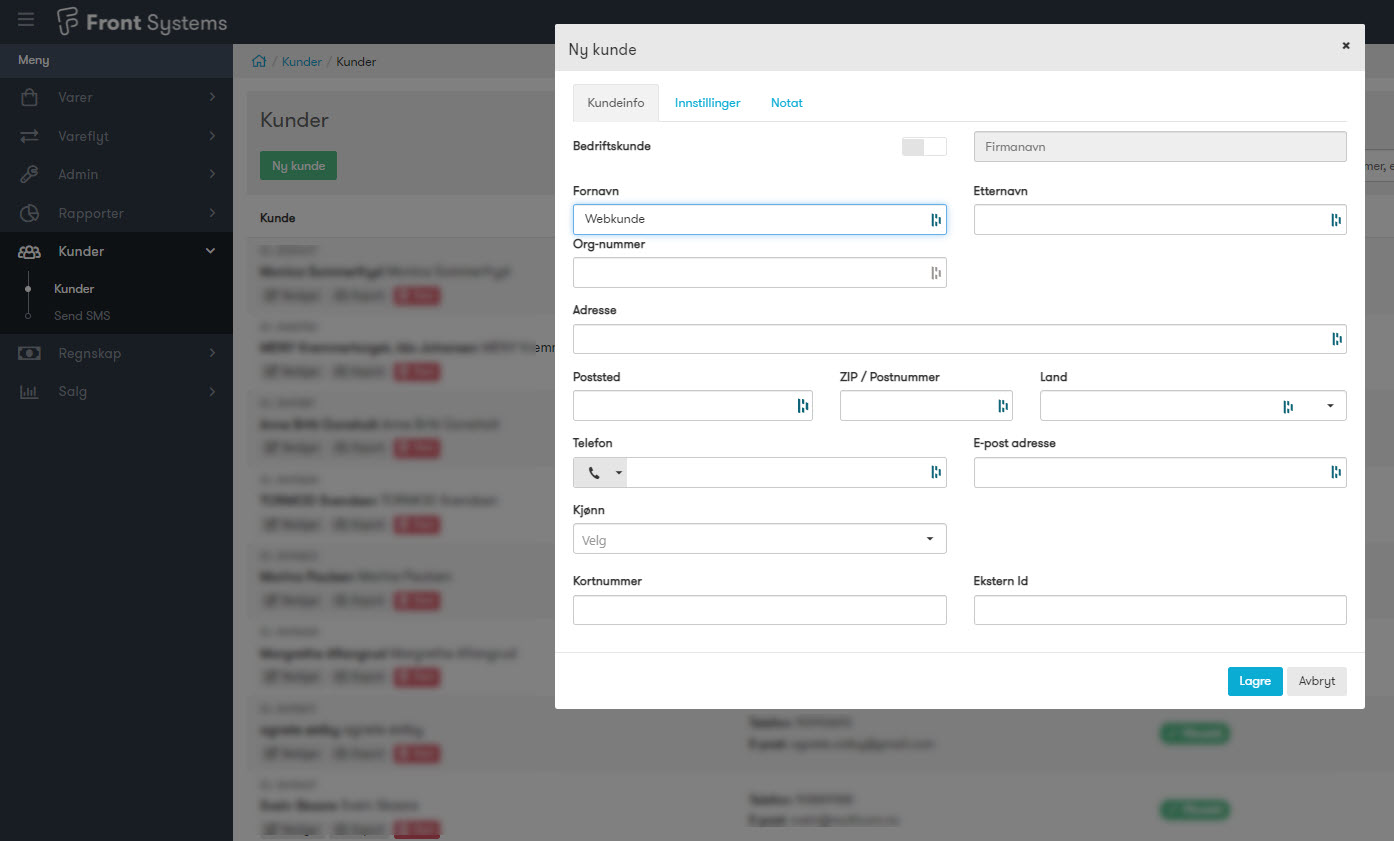Close the Ny kunde dialog

[x=1345, y=46]
